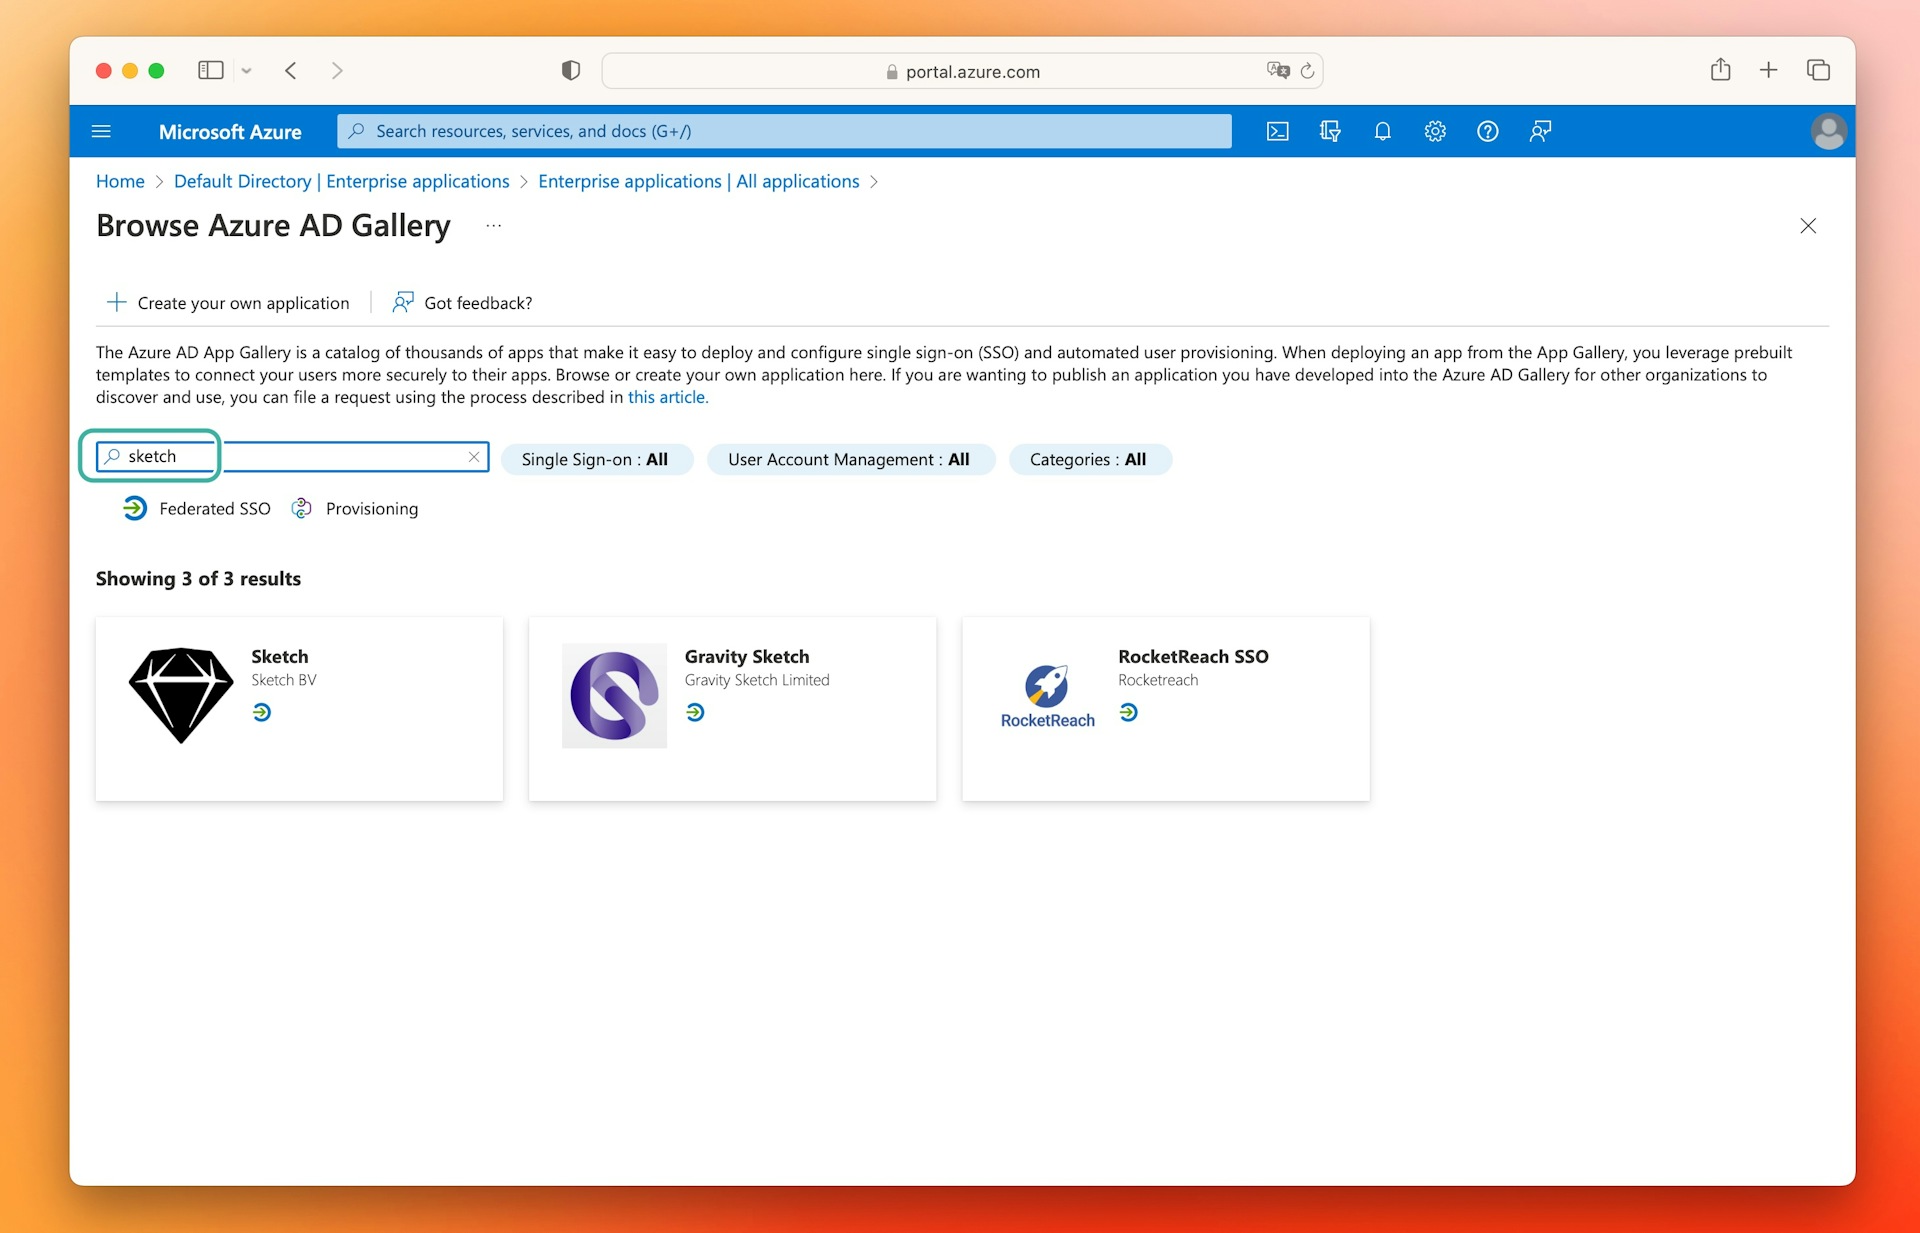
Task: Click the Gravity Sketch application icon
Action: (617, 697)
